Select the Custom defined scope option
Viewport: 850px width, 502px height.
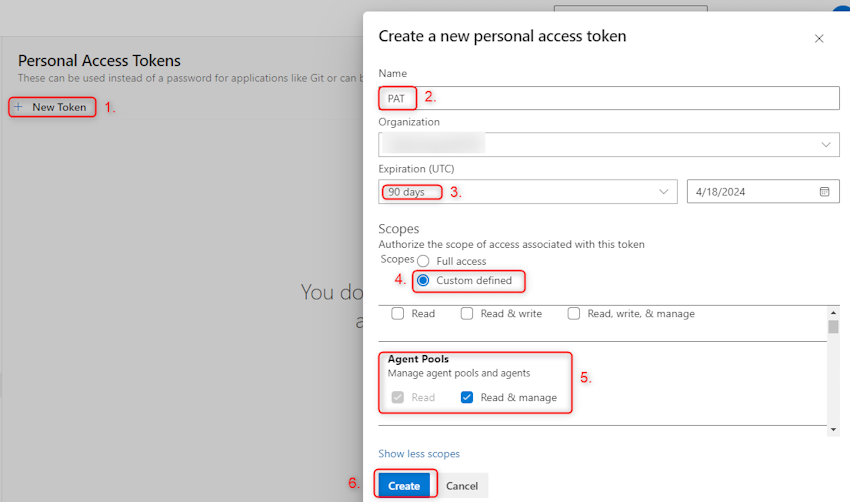pyautogui.click(x=423, y=281)
